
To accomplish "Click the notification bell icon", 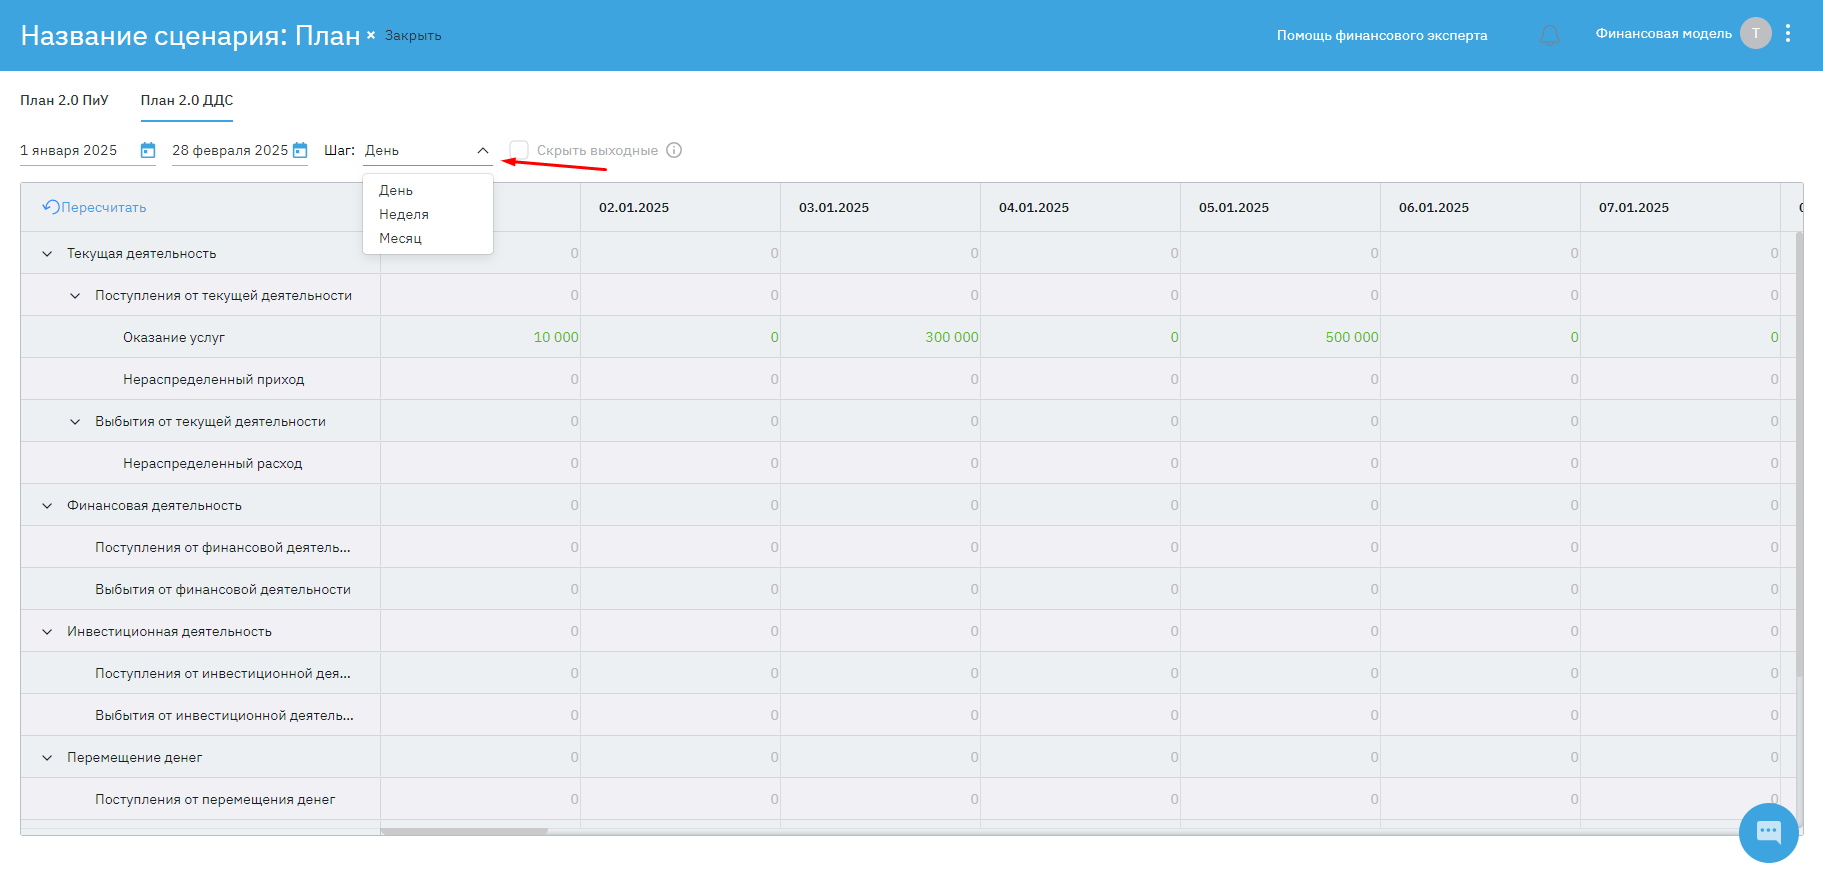I will pos(1549,35).
